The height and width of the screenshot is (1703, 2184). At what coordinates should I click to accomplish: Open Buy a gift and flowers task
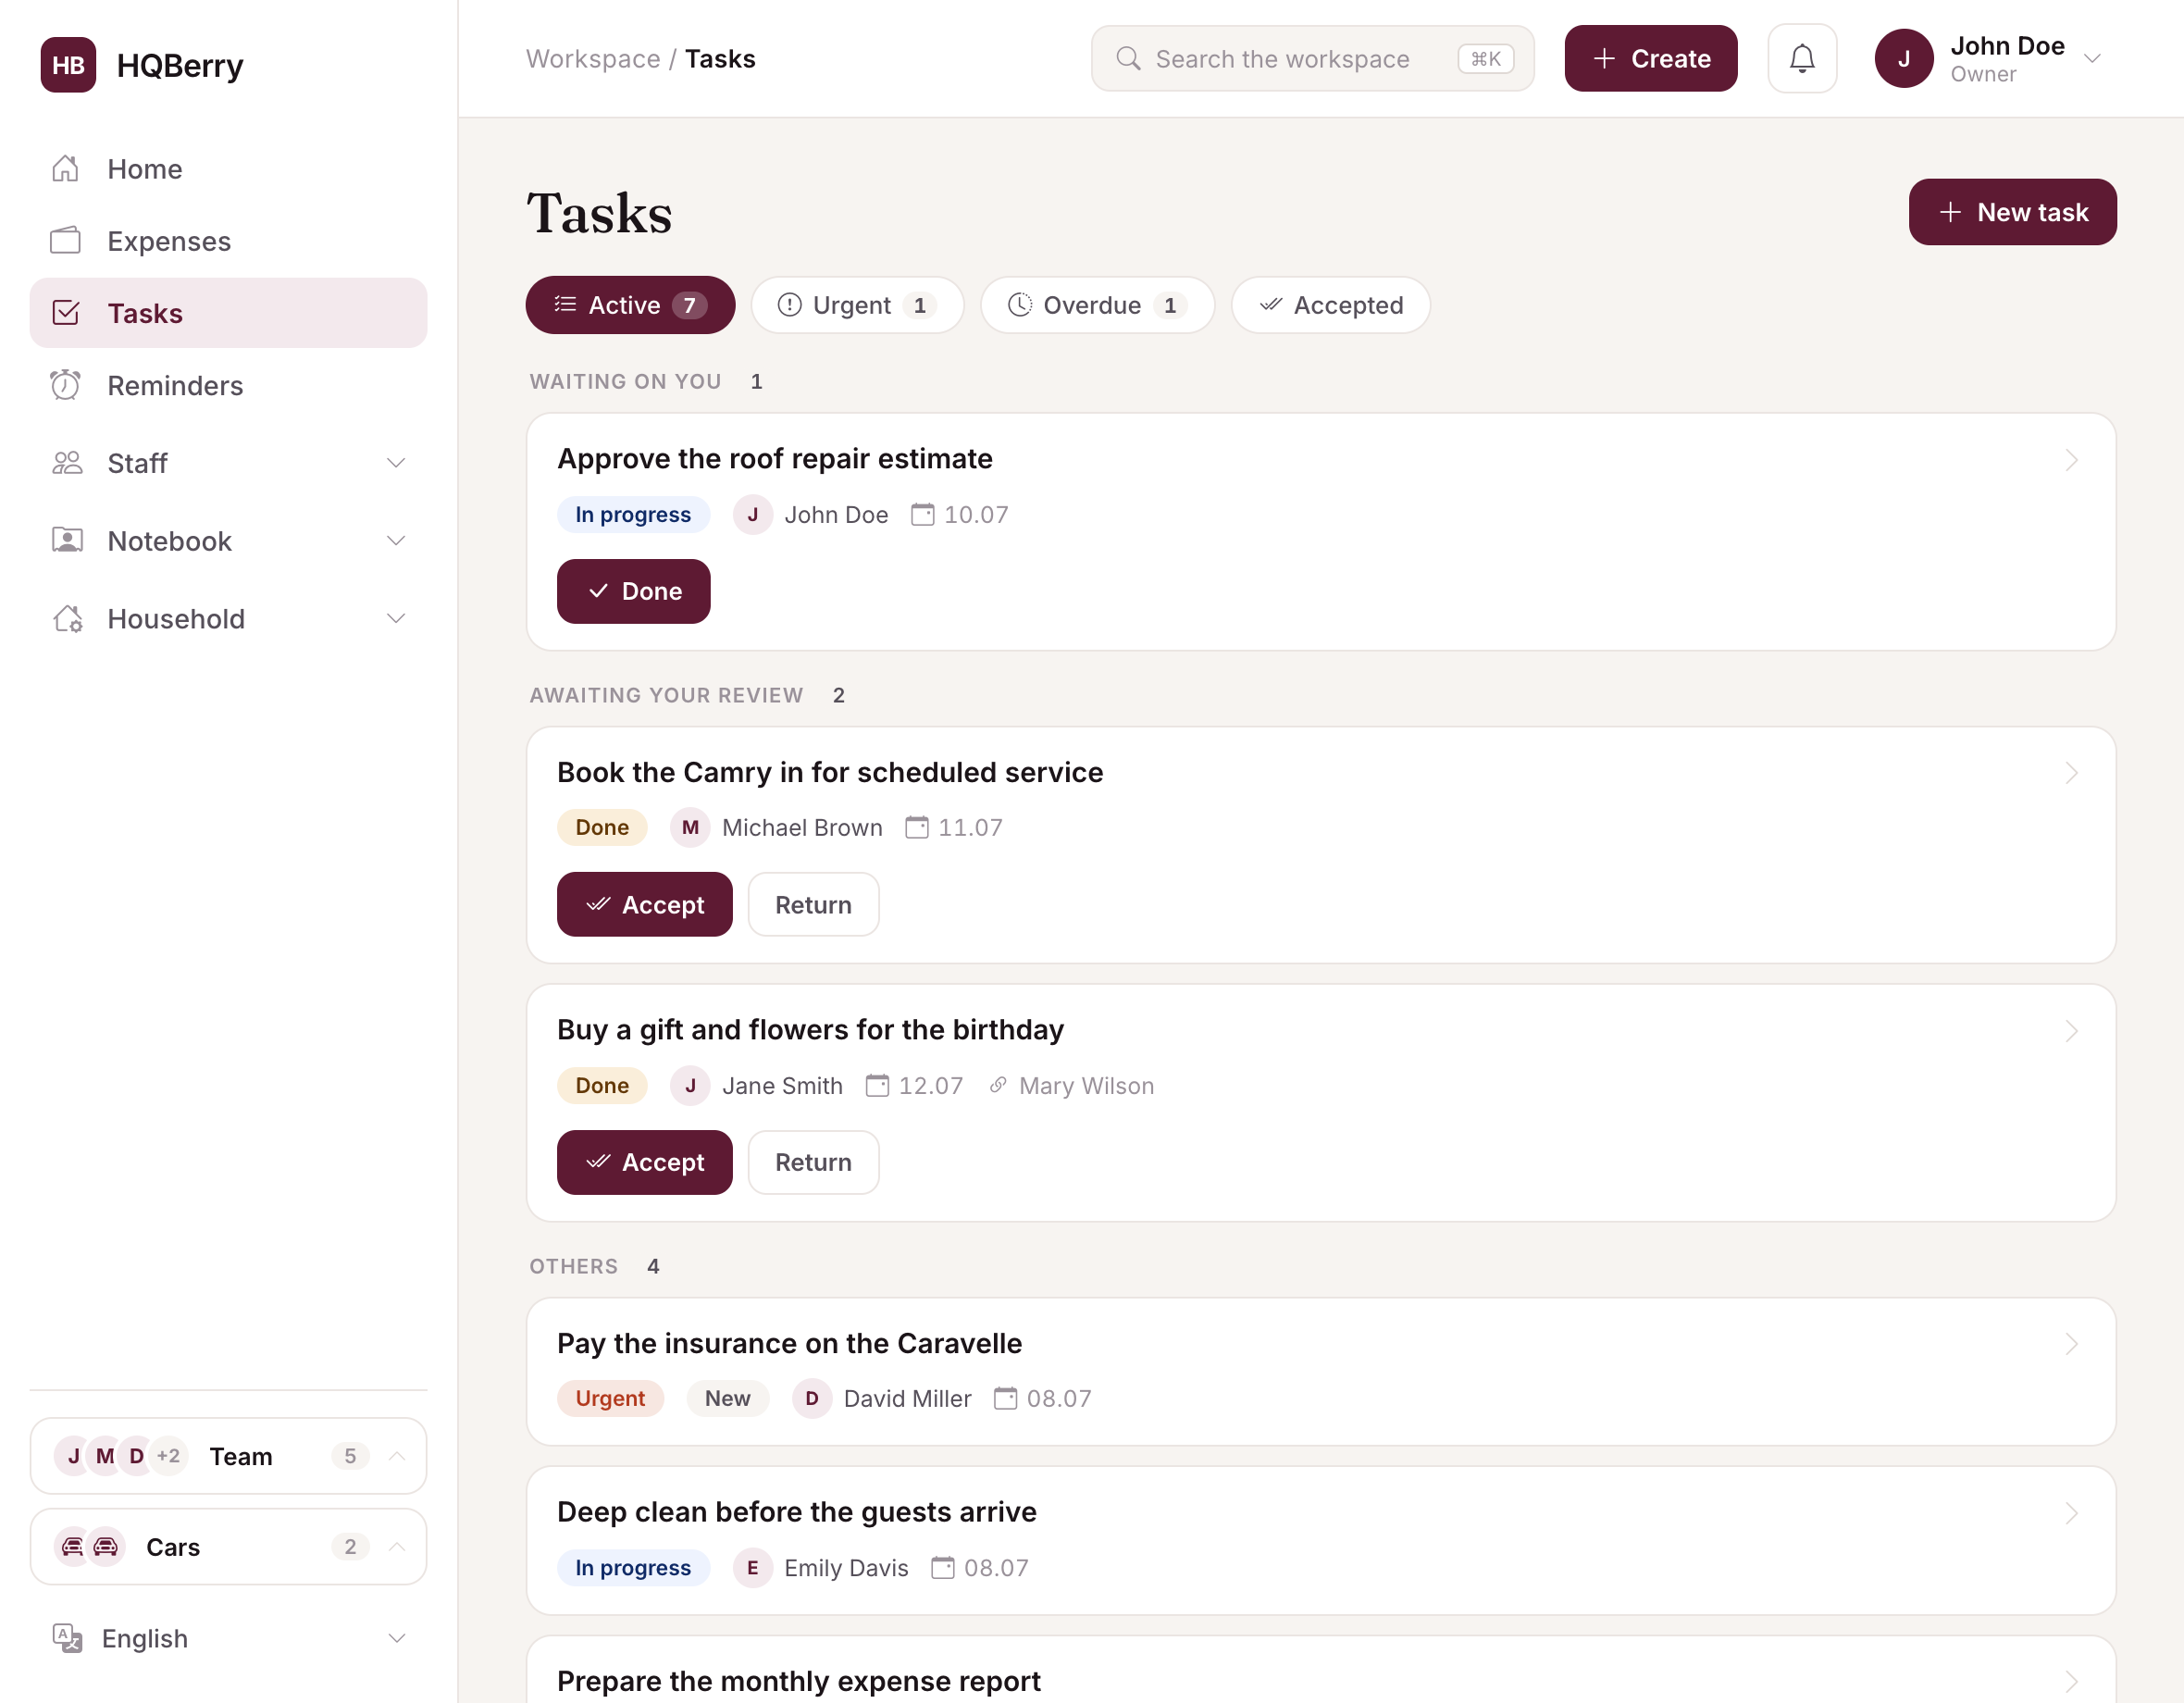click(x=810, y=1030)
